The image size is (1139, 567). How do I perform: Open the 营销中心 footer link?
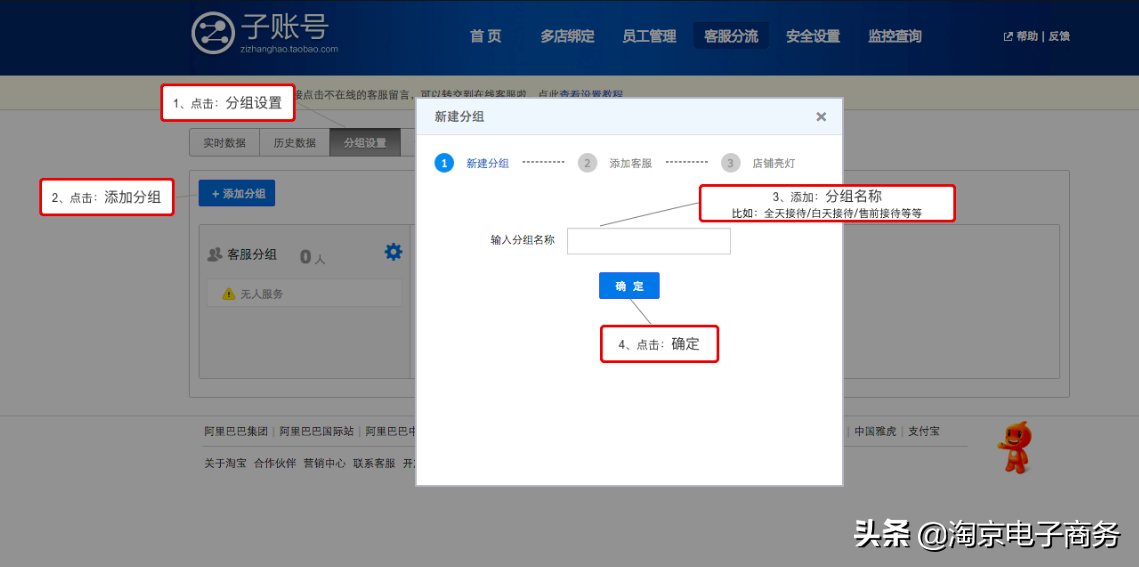click(324, 463)
